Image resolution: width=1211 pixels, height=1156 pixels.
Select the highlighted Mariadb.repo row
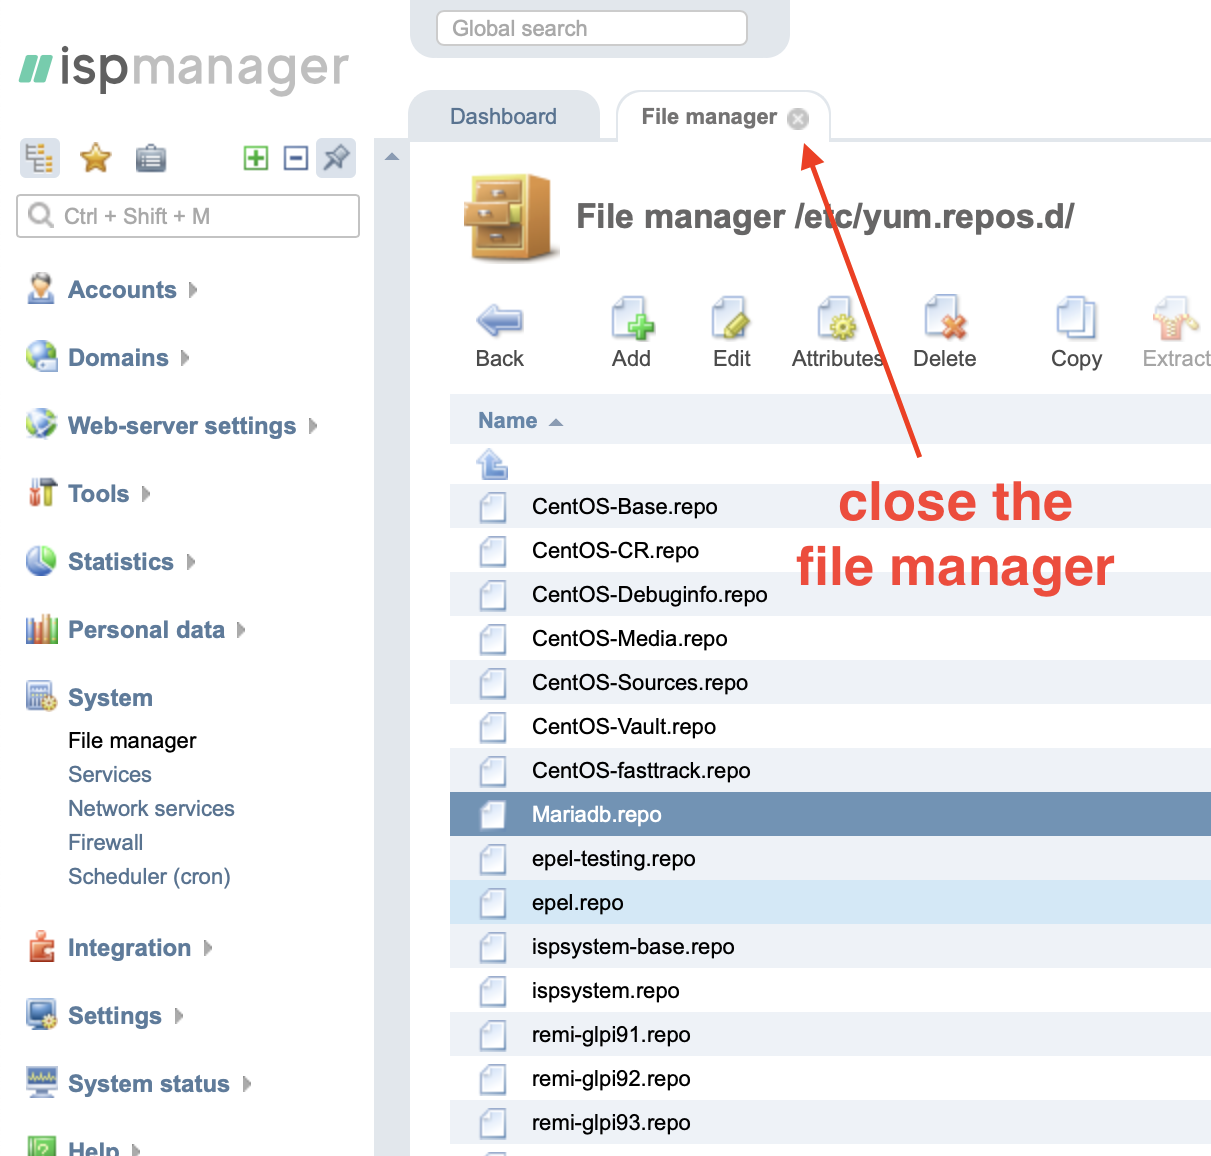(x=830, y=815)
